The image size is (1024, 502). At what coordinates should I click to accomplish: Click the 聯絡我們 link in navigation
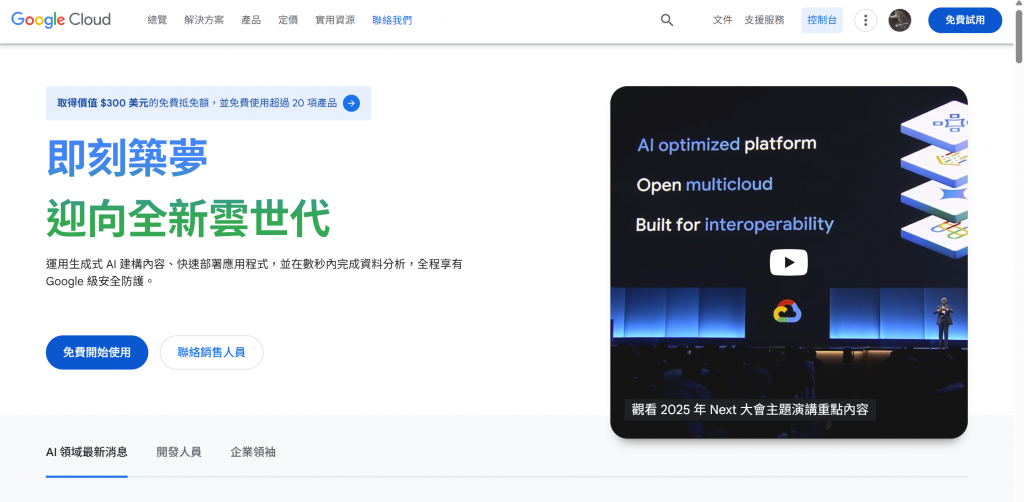[392, 20]
